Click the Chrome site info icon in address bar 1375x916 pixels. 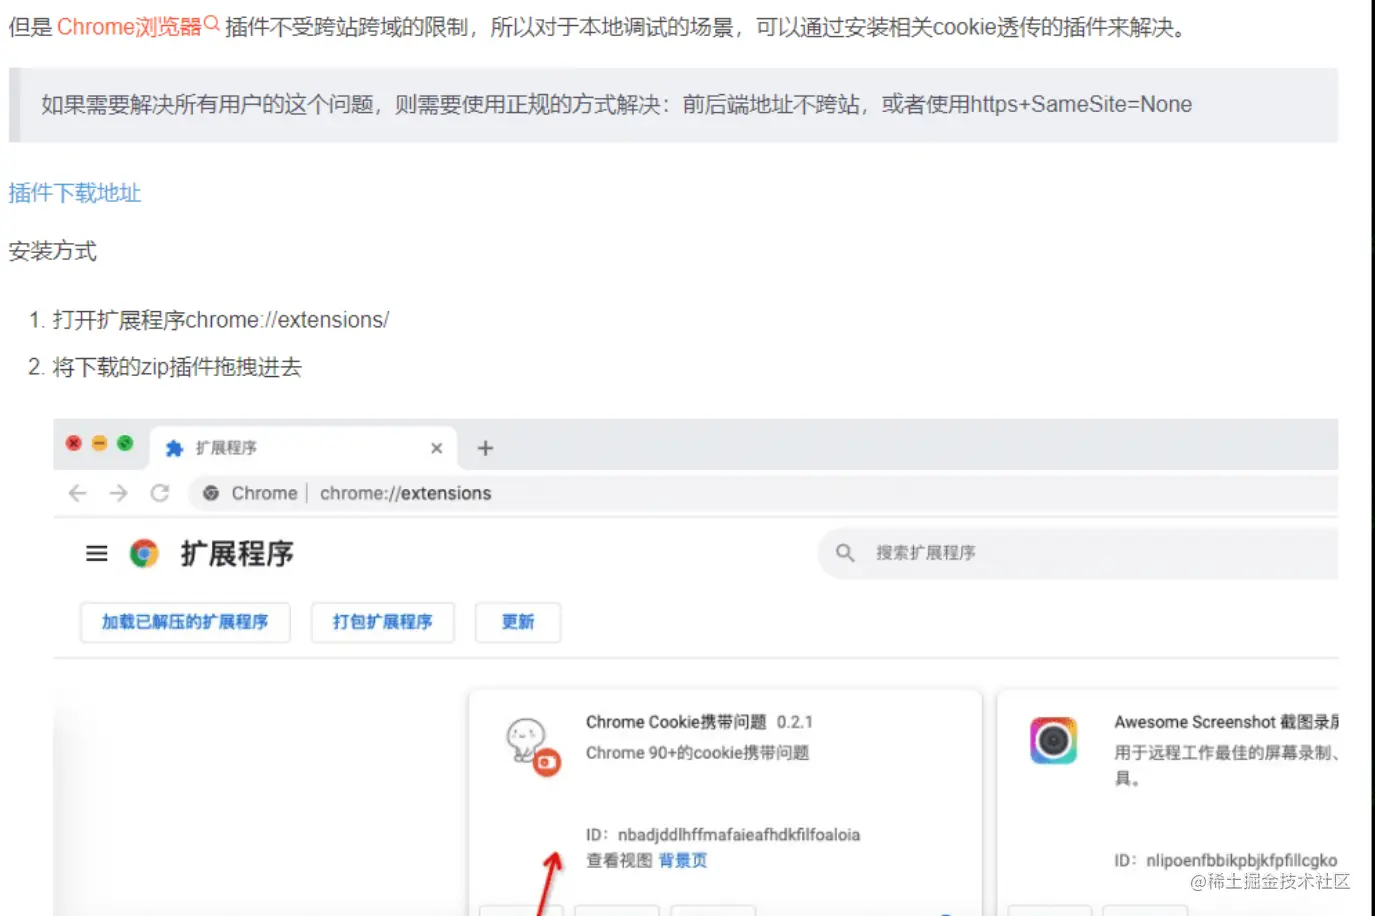click(211, 493)
